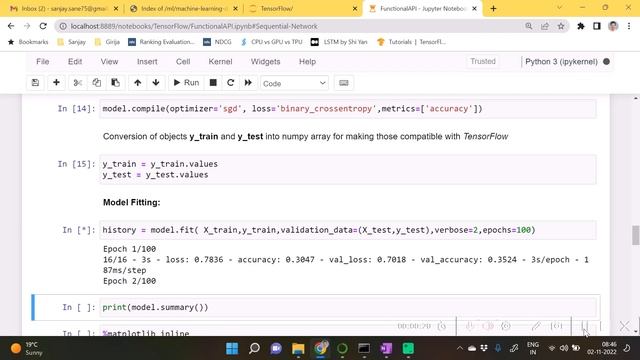Open a new browser tab with the plus button
The image size is (640, 360).
click(x=493, y=9)
